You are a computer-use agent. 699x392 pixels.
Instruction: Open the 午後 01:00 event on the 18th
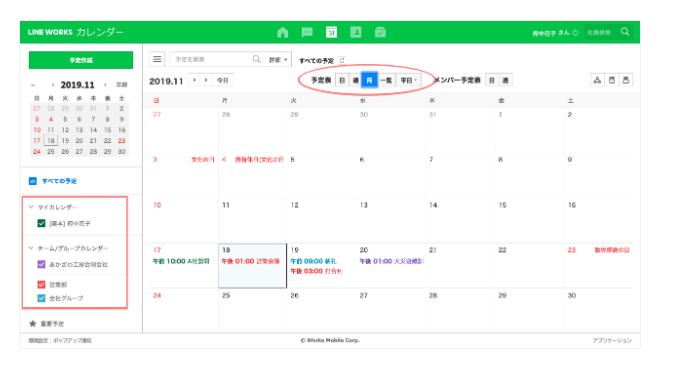pyautogui.click(x=251, y=261)
